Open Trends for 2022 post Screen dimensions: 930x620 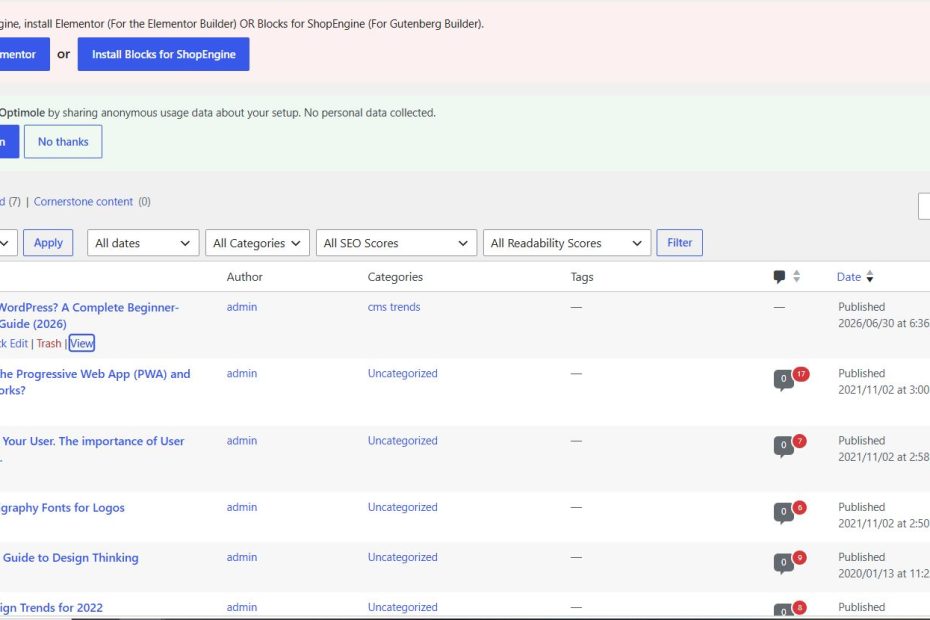coord(52,608)
